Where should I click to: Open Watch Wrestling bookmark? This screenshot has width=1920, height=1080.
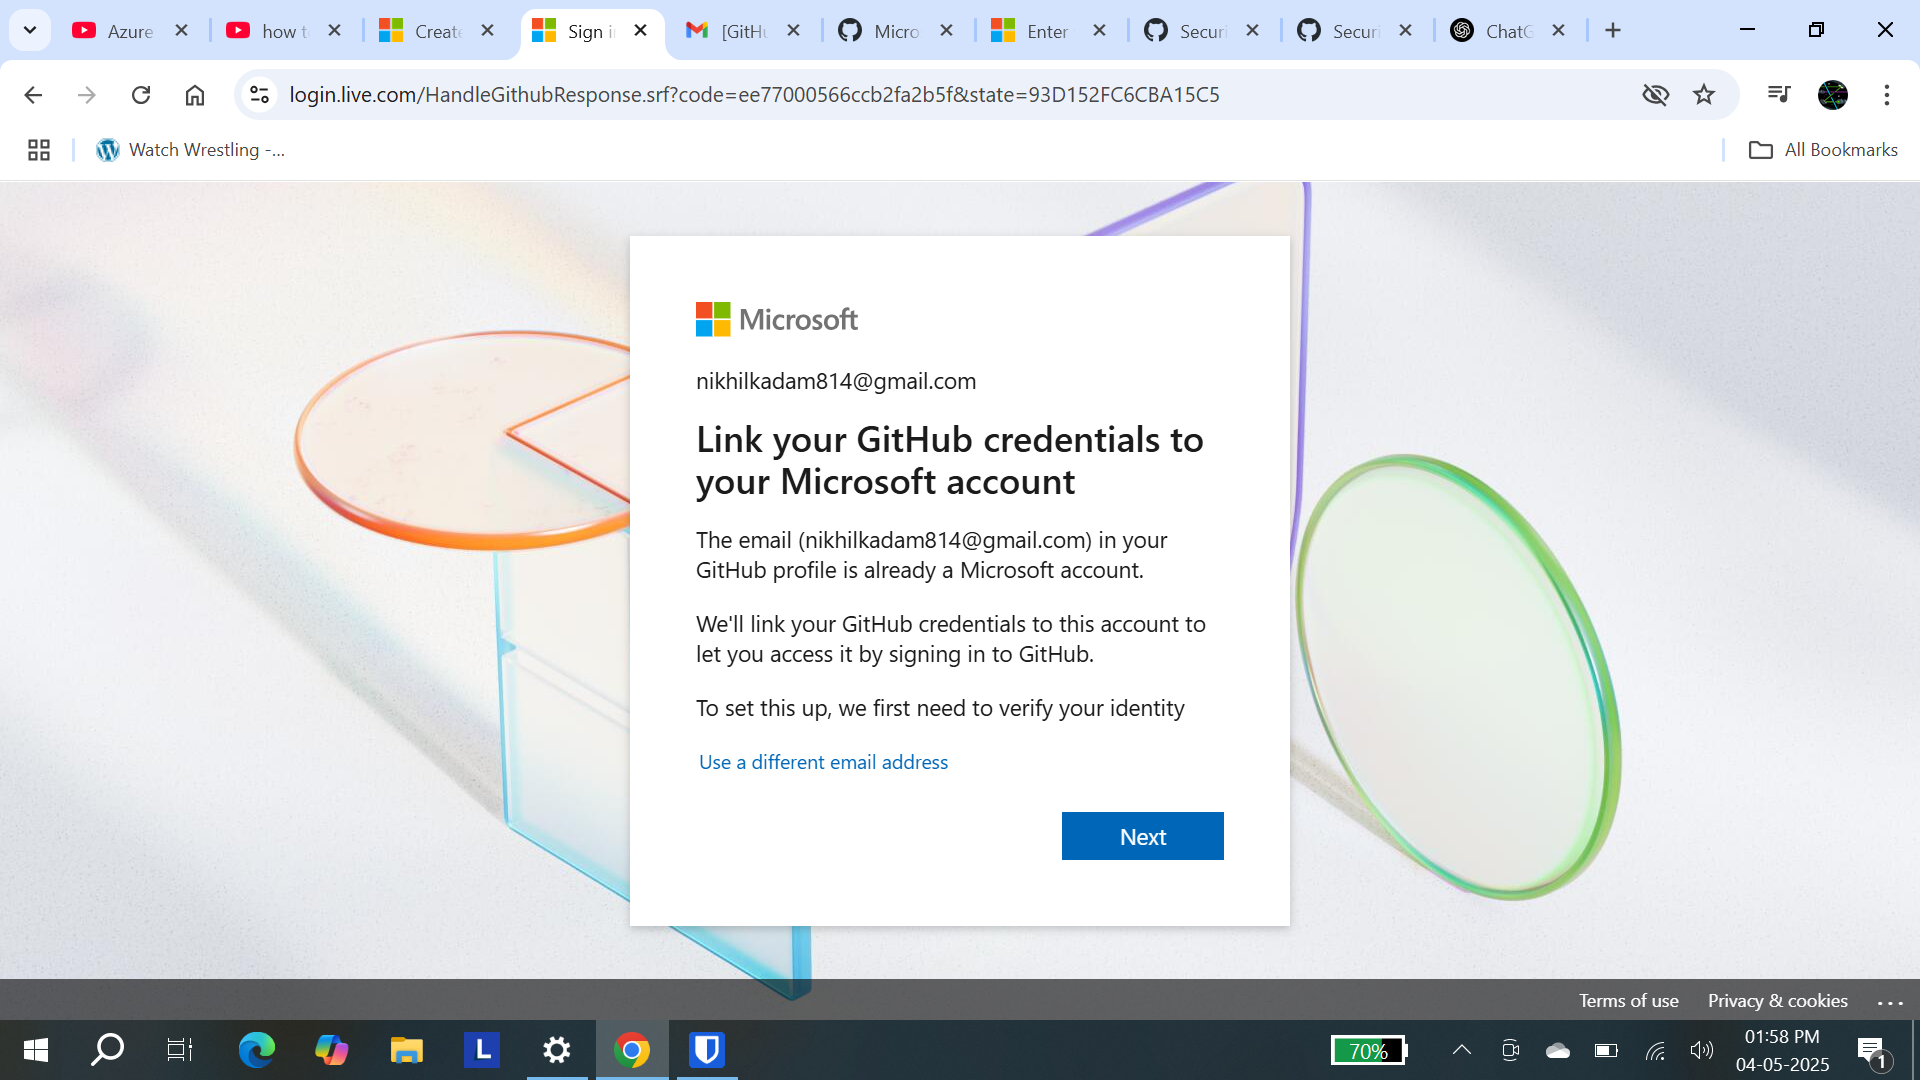(191, 150)
